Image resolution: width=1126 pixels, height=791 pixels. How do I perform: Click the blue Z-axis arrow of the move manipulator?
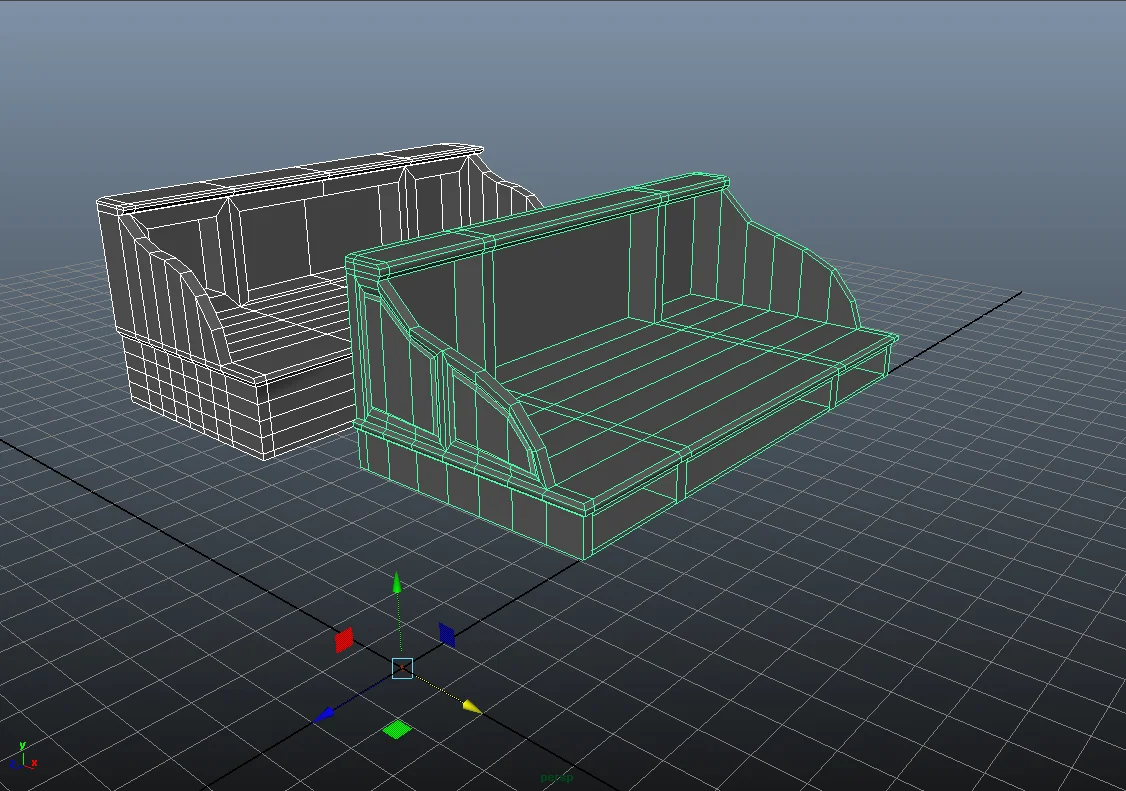click(x=325, y=713)
